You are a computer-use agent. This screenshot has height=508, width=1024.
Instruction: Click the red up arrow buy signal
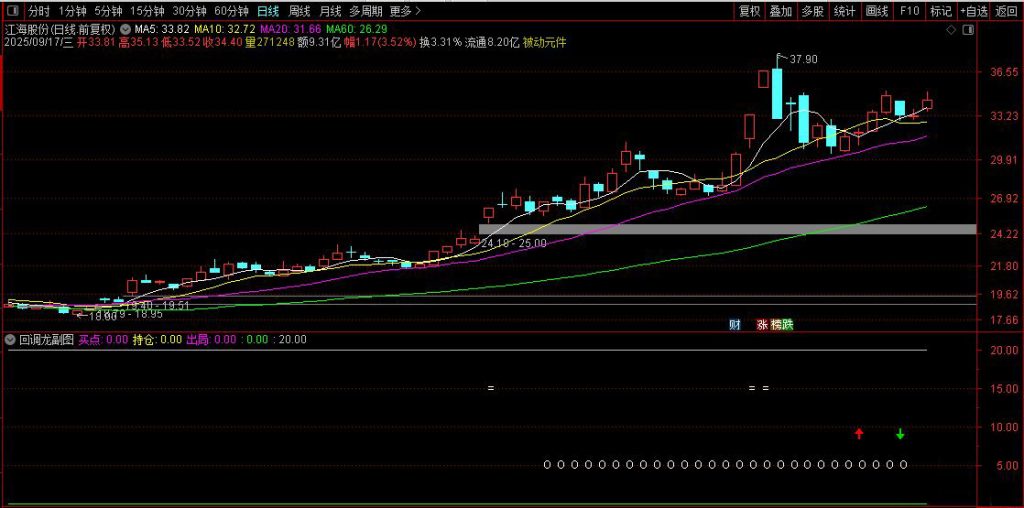coord(859,433)
